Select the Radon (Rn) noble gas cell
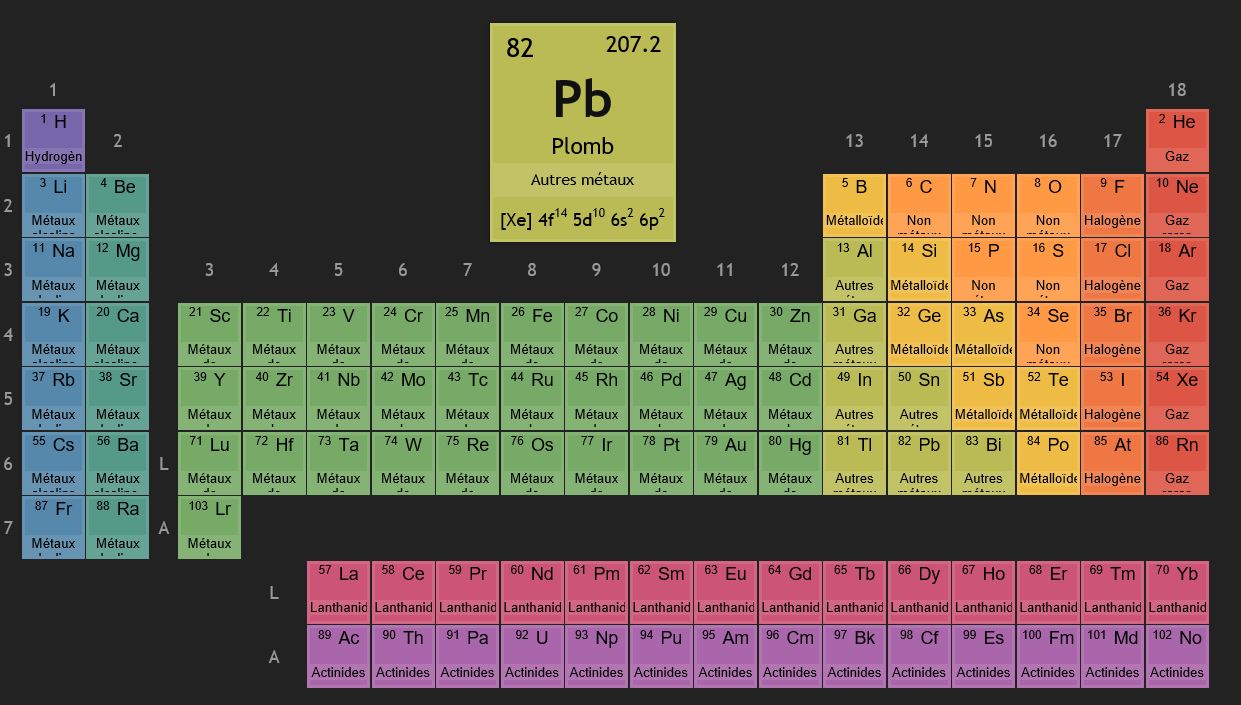1241x705 pixels. pyautogui.click(x=1177, y=463)
